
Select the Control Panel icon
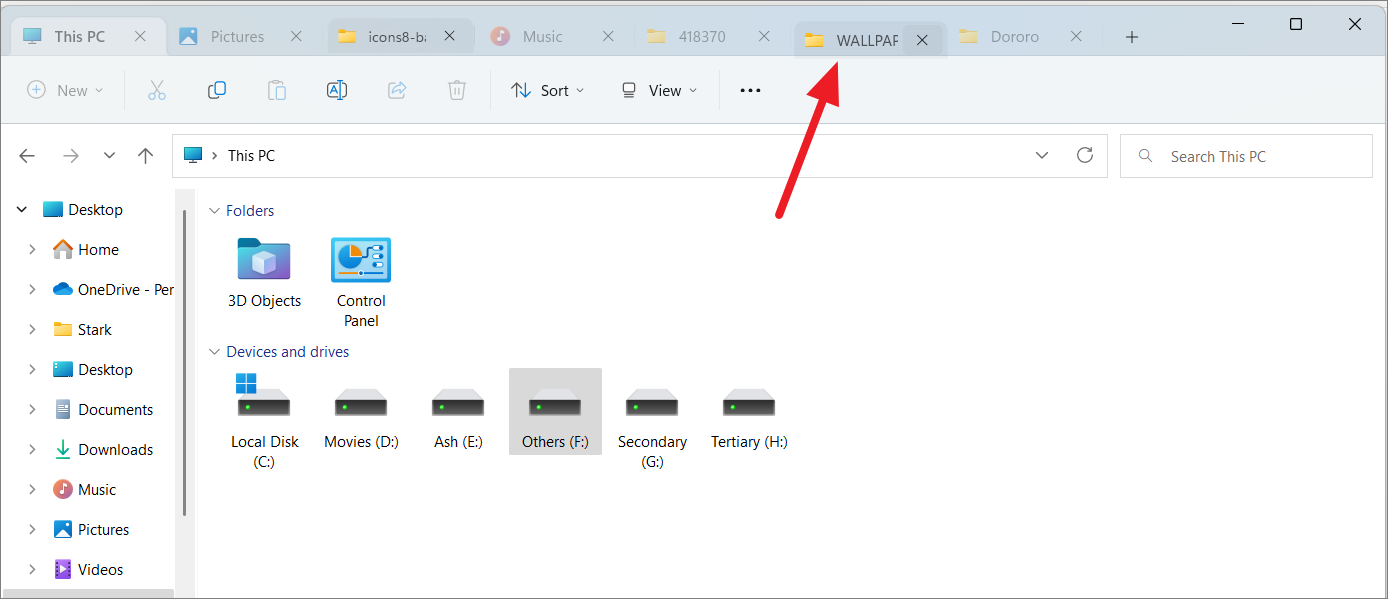[x=361, y=260]
